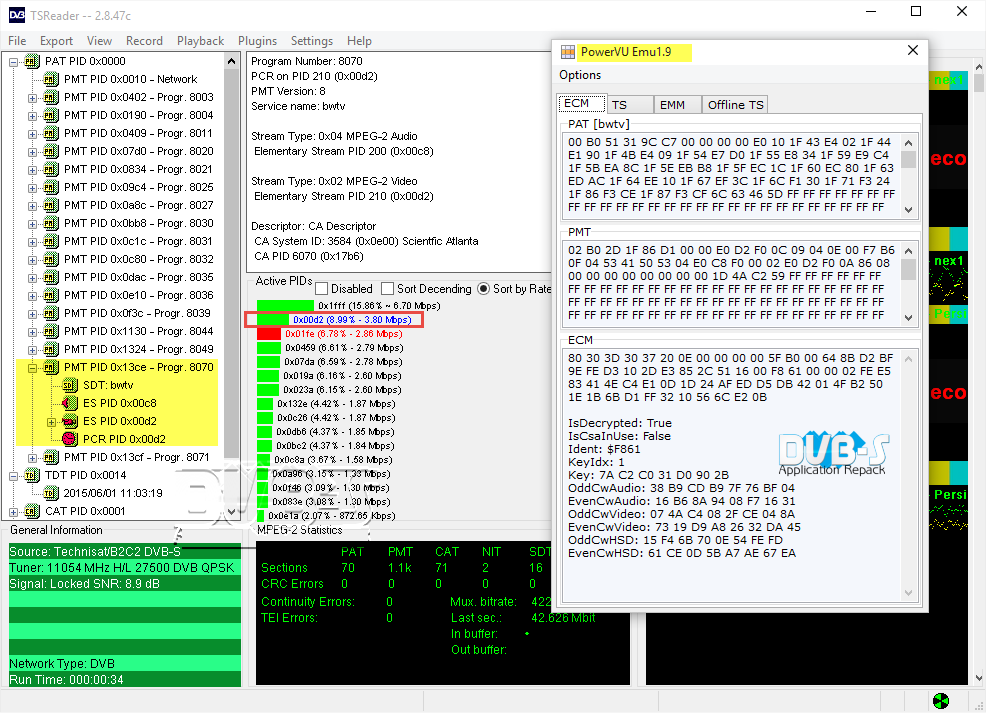This screenshot has width=986, height=713.
Task: Open the Record menu
Action: pos(144,41)
